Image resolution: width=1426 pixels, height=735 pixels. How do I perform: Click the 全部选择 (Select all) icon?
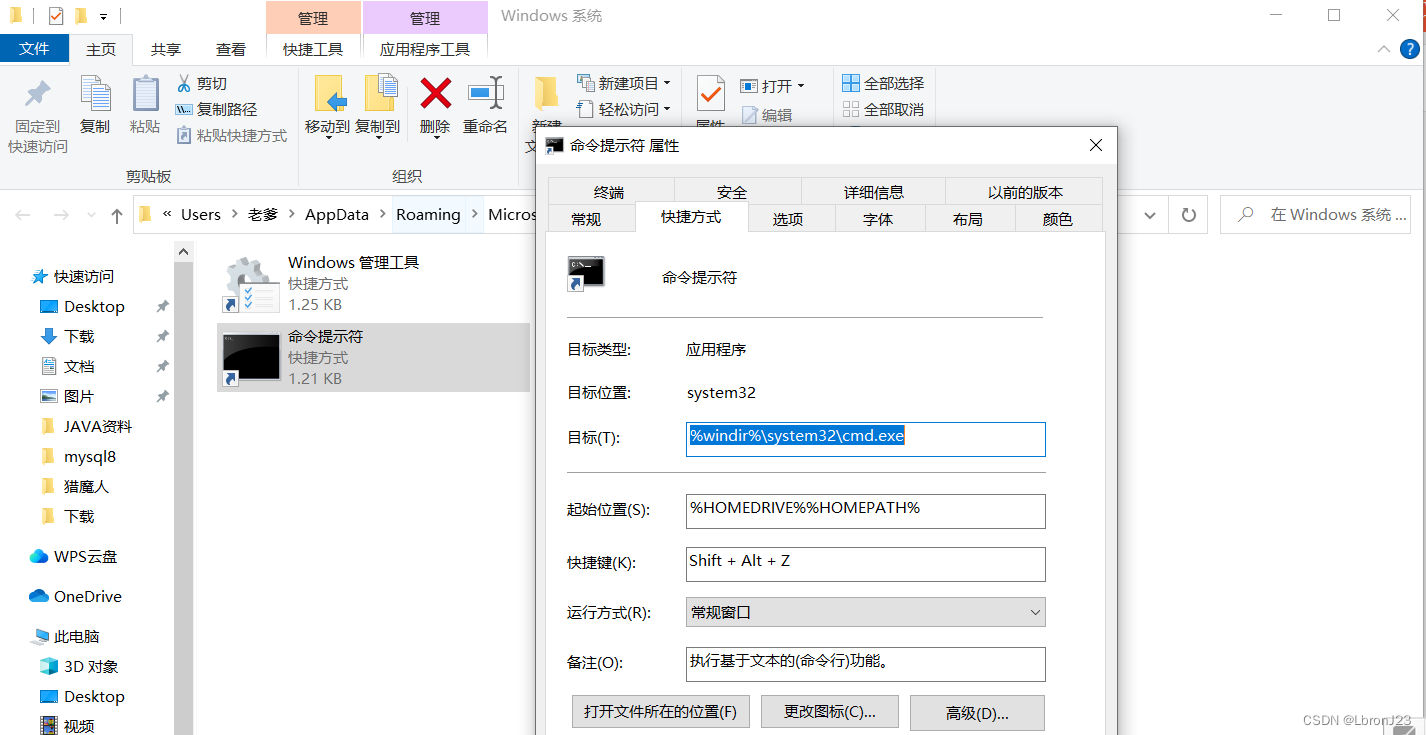coord(853,83)
